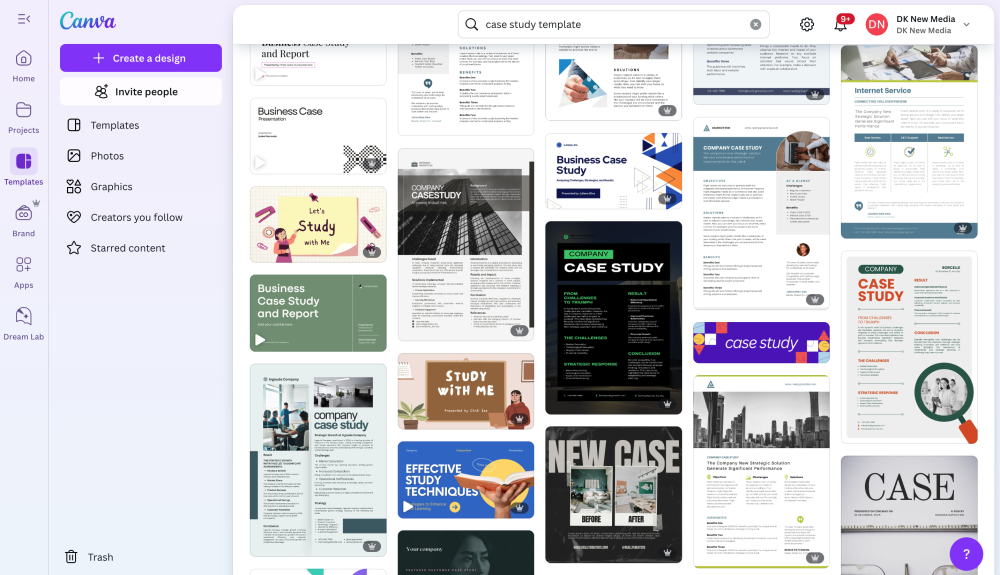Open purple case study banner template
1000x575 pixels.
coord(761,342)
